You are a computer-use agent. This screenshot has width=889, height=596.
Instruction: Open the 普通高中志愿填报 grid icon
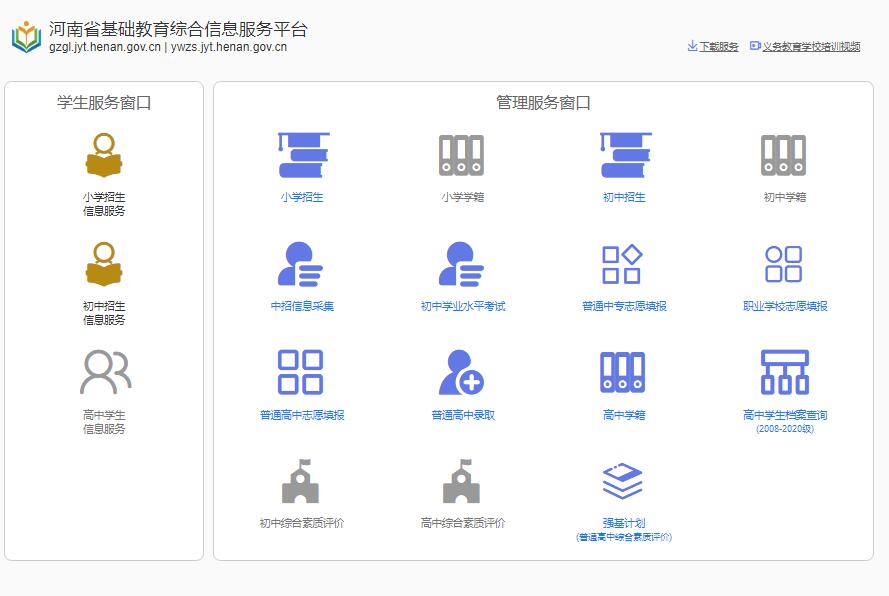pos(302,373)
